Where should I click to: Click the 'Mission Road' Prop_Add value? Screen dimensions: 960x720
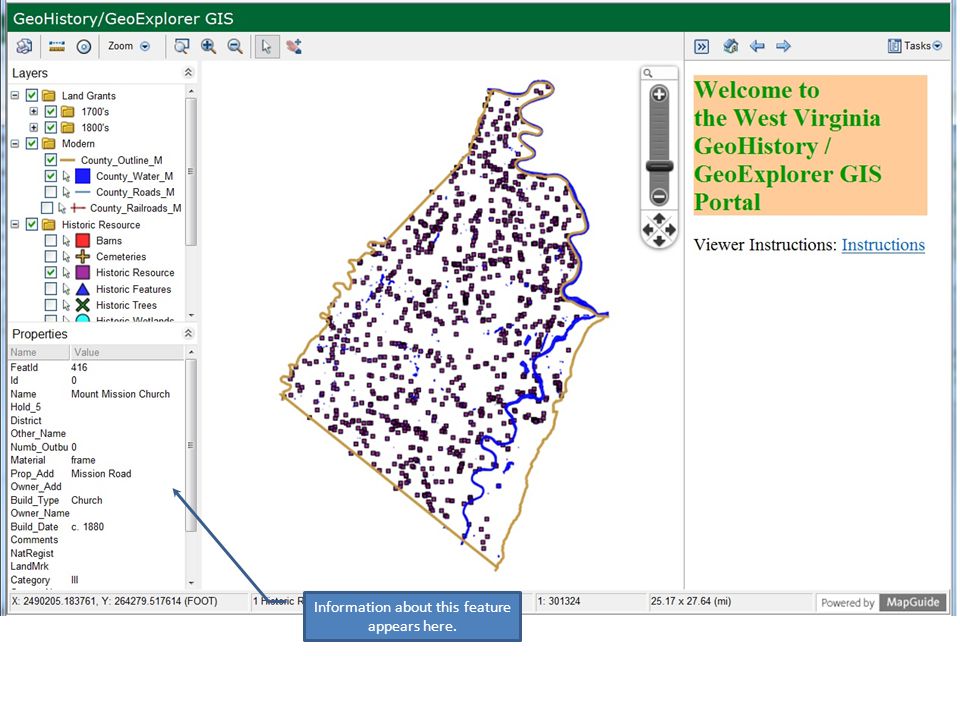pyautogui.click(x=101, y=474)
